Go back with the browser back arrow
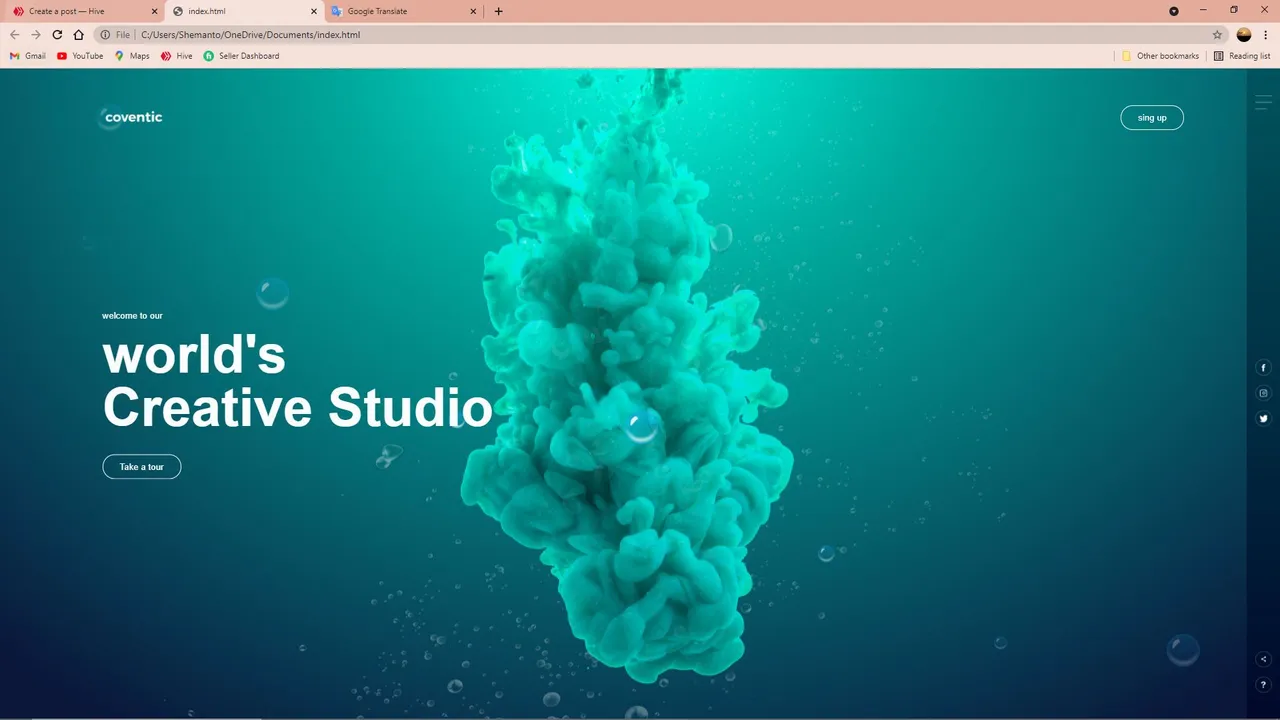The height and width of the screenshot is (720, 1280). [x=15, y=35]
